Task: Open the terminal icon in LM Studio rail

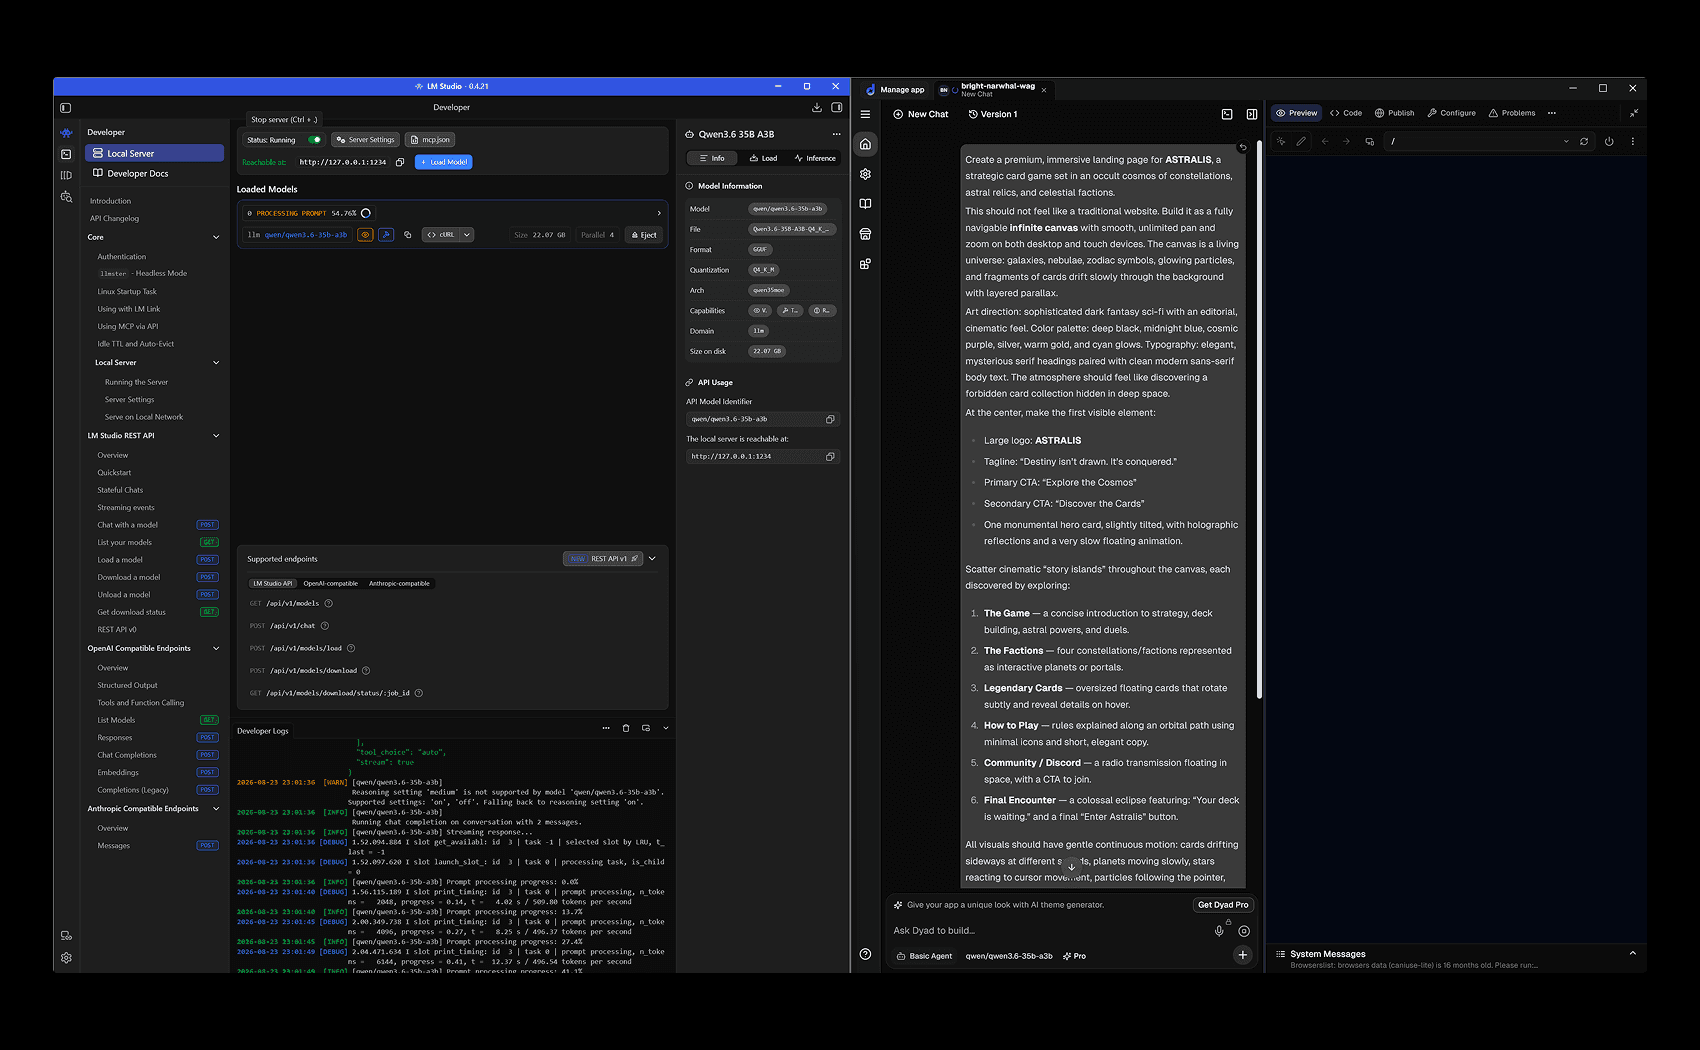Action: [x=66, y=154]
